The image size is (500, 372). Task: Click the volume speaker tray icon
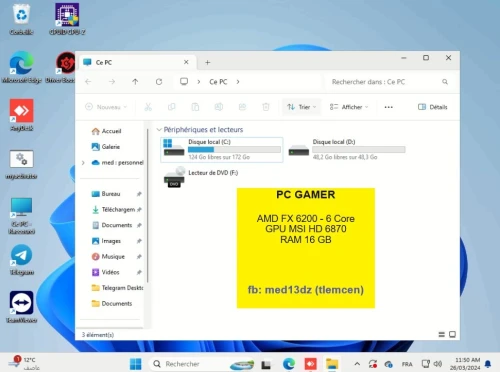pos(438,364)
